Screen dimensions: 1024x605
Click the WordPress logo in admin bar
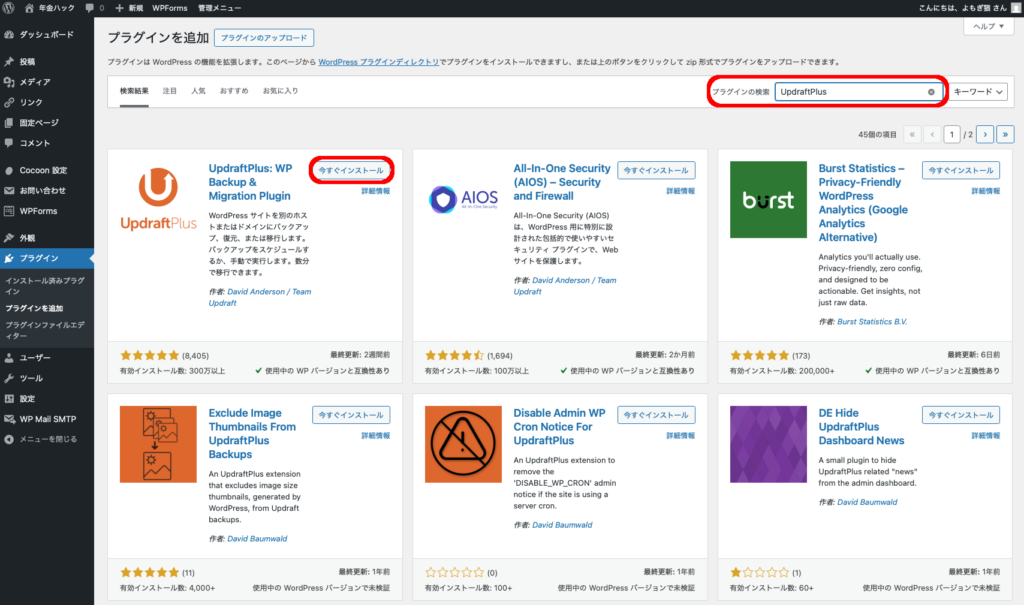[x=10, y=8]
